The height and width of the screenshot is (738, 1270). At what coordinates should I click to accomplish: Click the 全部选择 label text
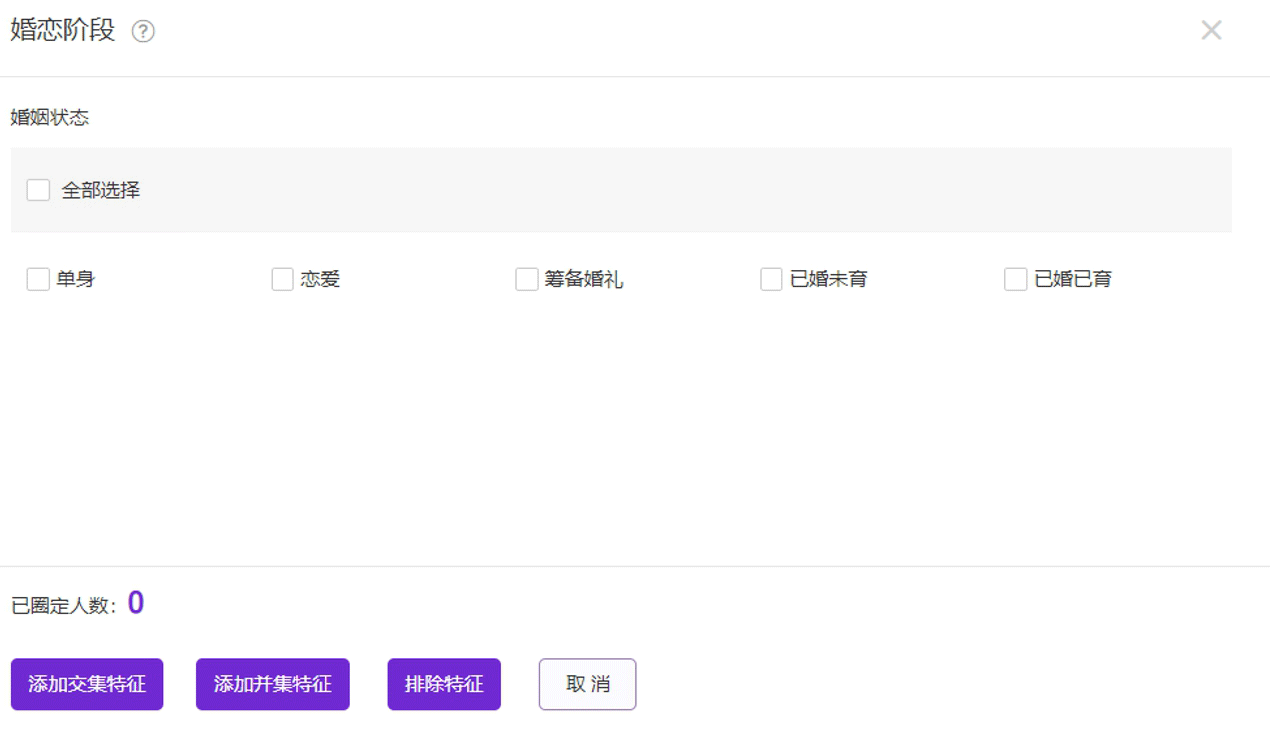(101, 190)
